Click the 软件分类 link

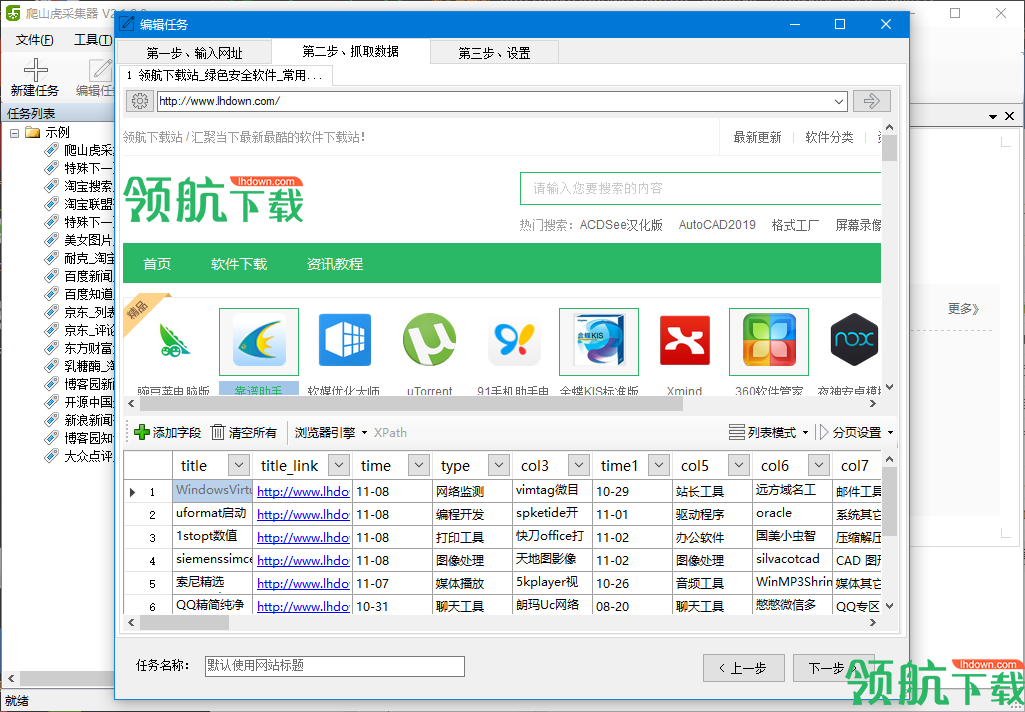point(829,137)
